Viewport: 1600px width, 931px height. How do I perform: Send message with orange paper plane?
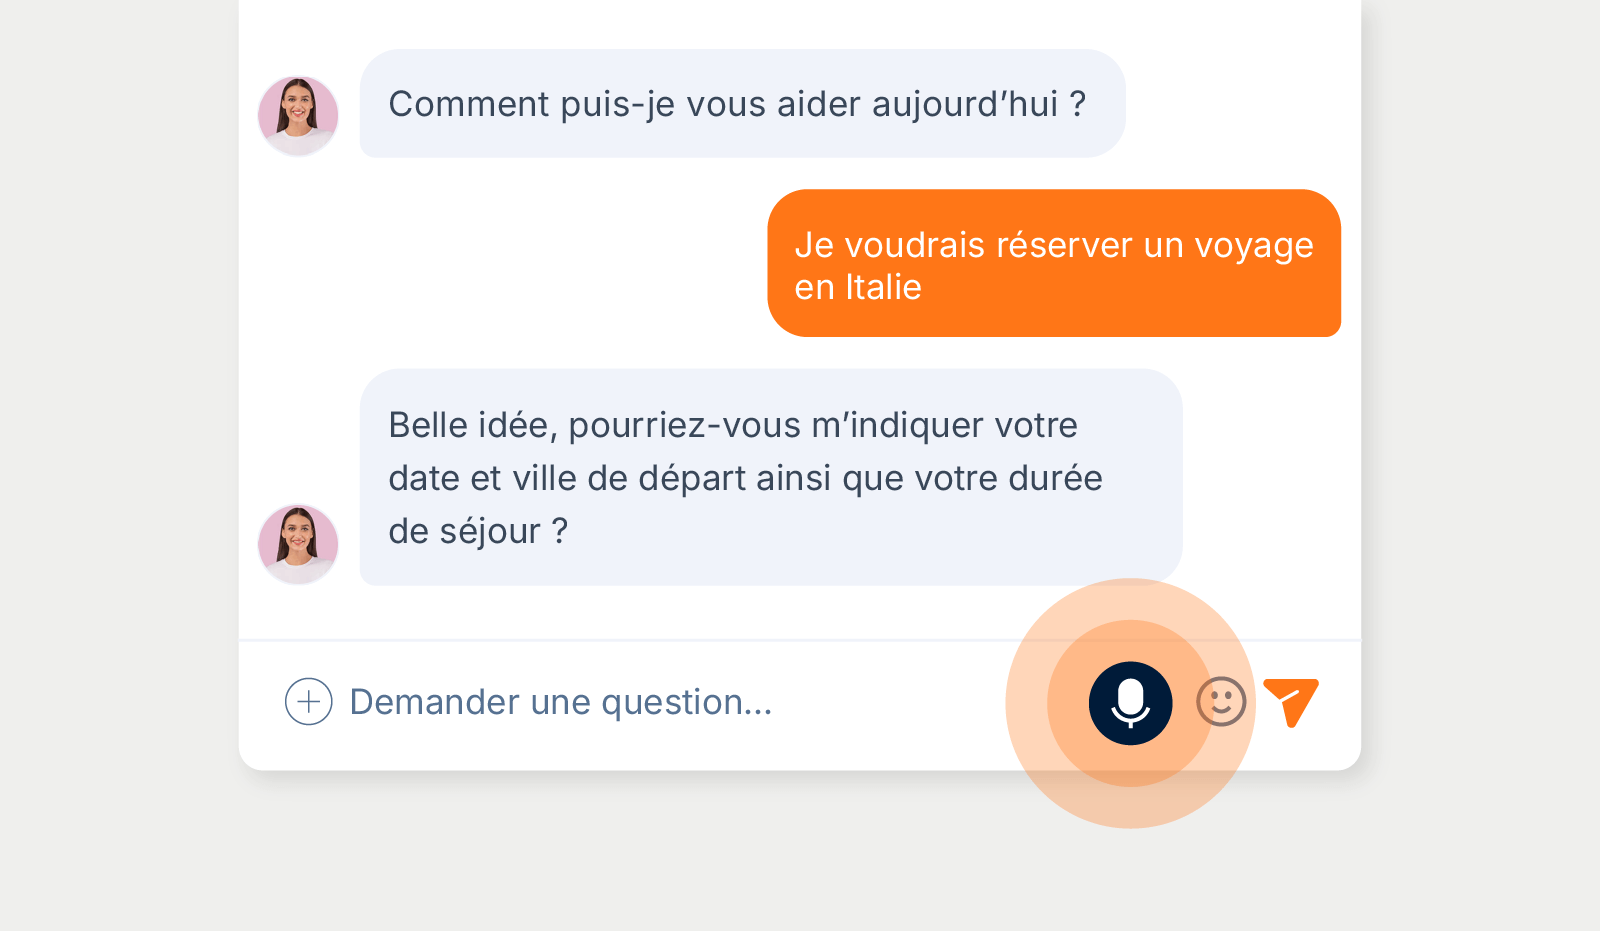(x=1290, y=701)
